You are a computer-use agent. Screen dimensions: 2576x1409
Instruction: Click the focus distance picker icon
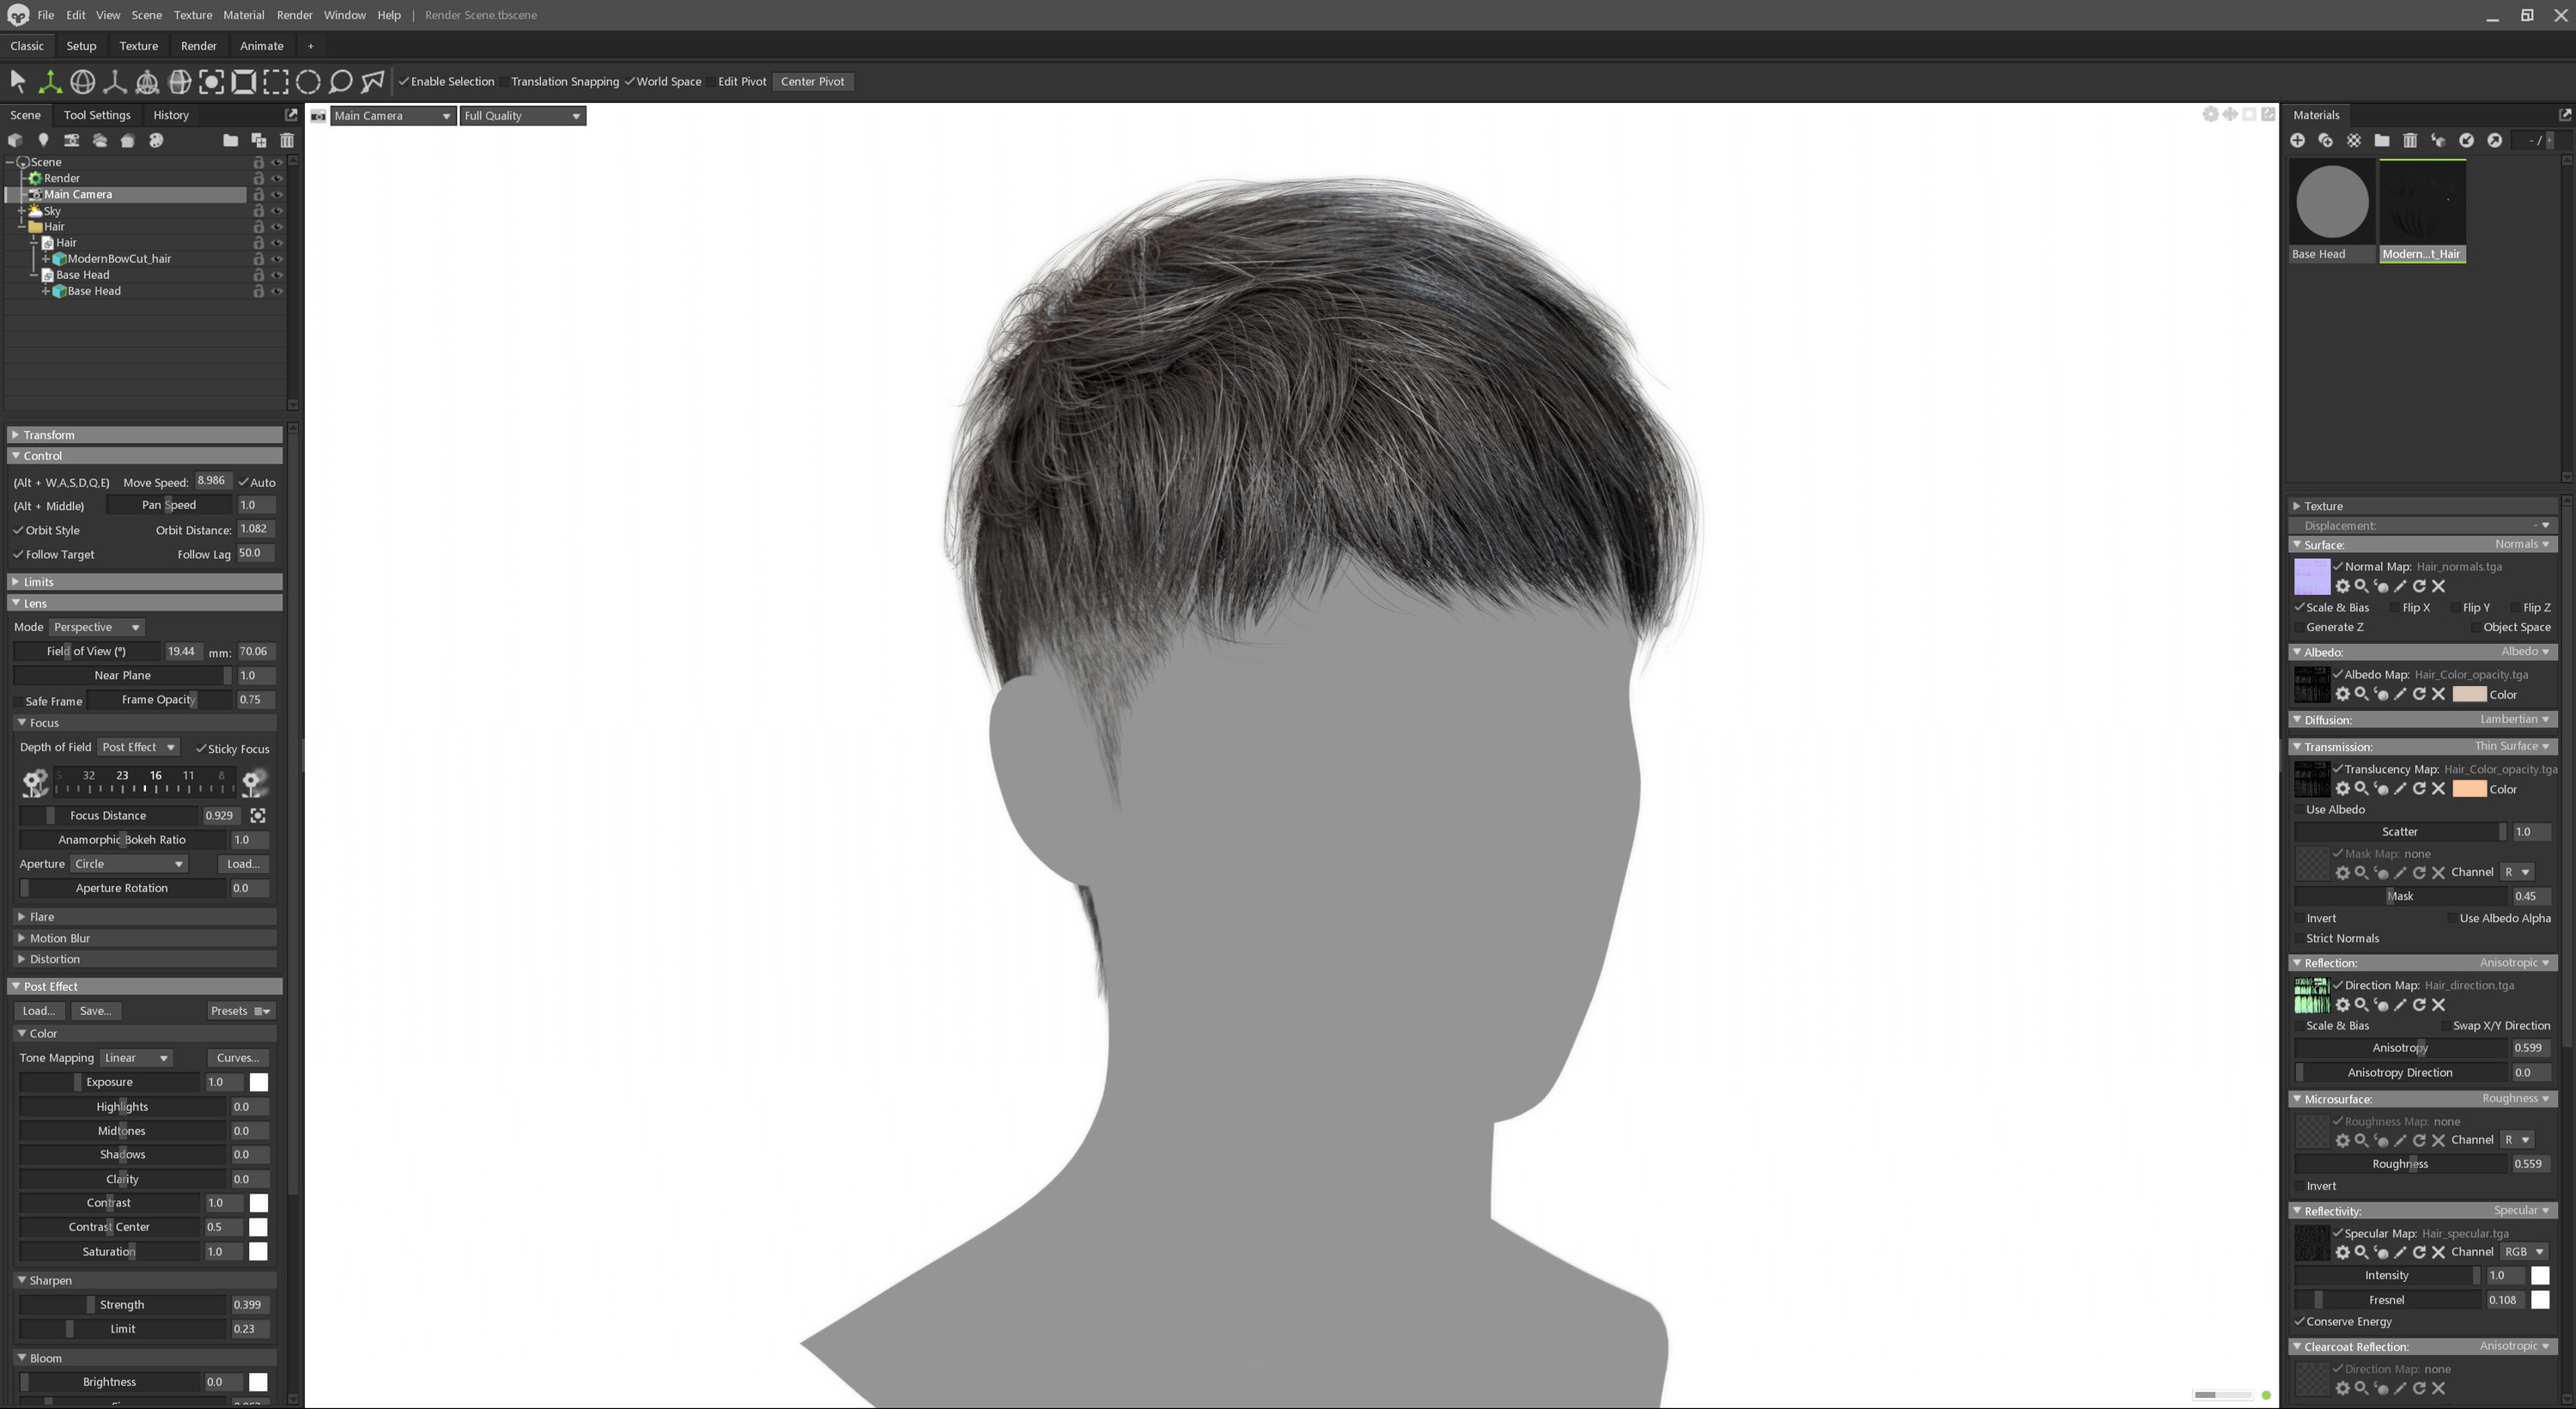(x=258, y=816)
